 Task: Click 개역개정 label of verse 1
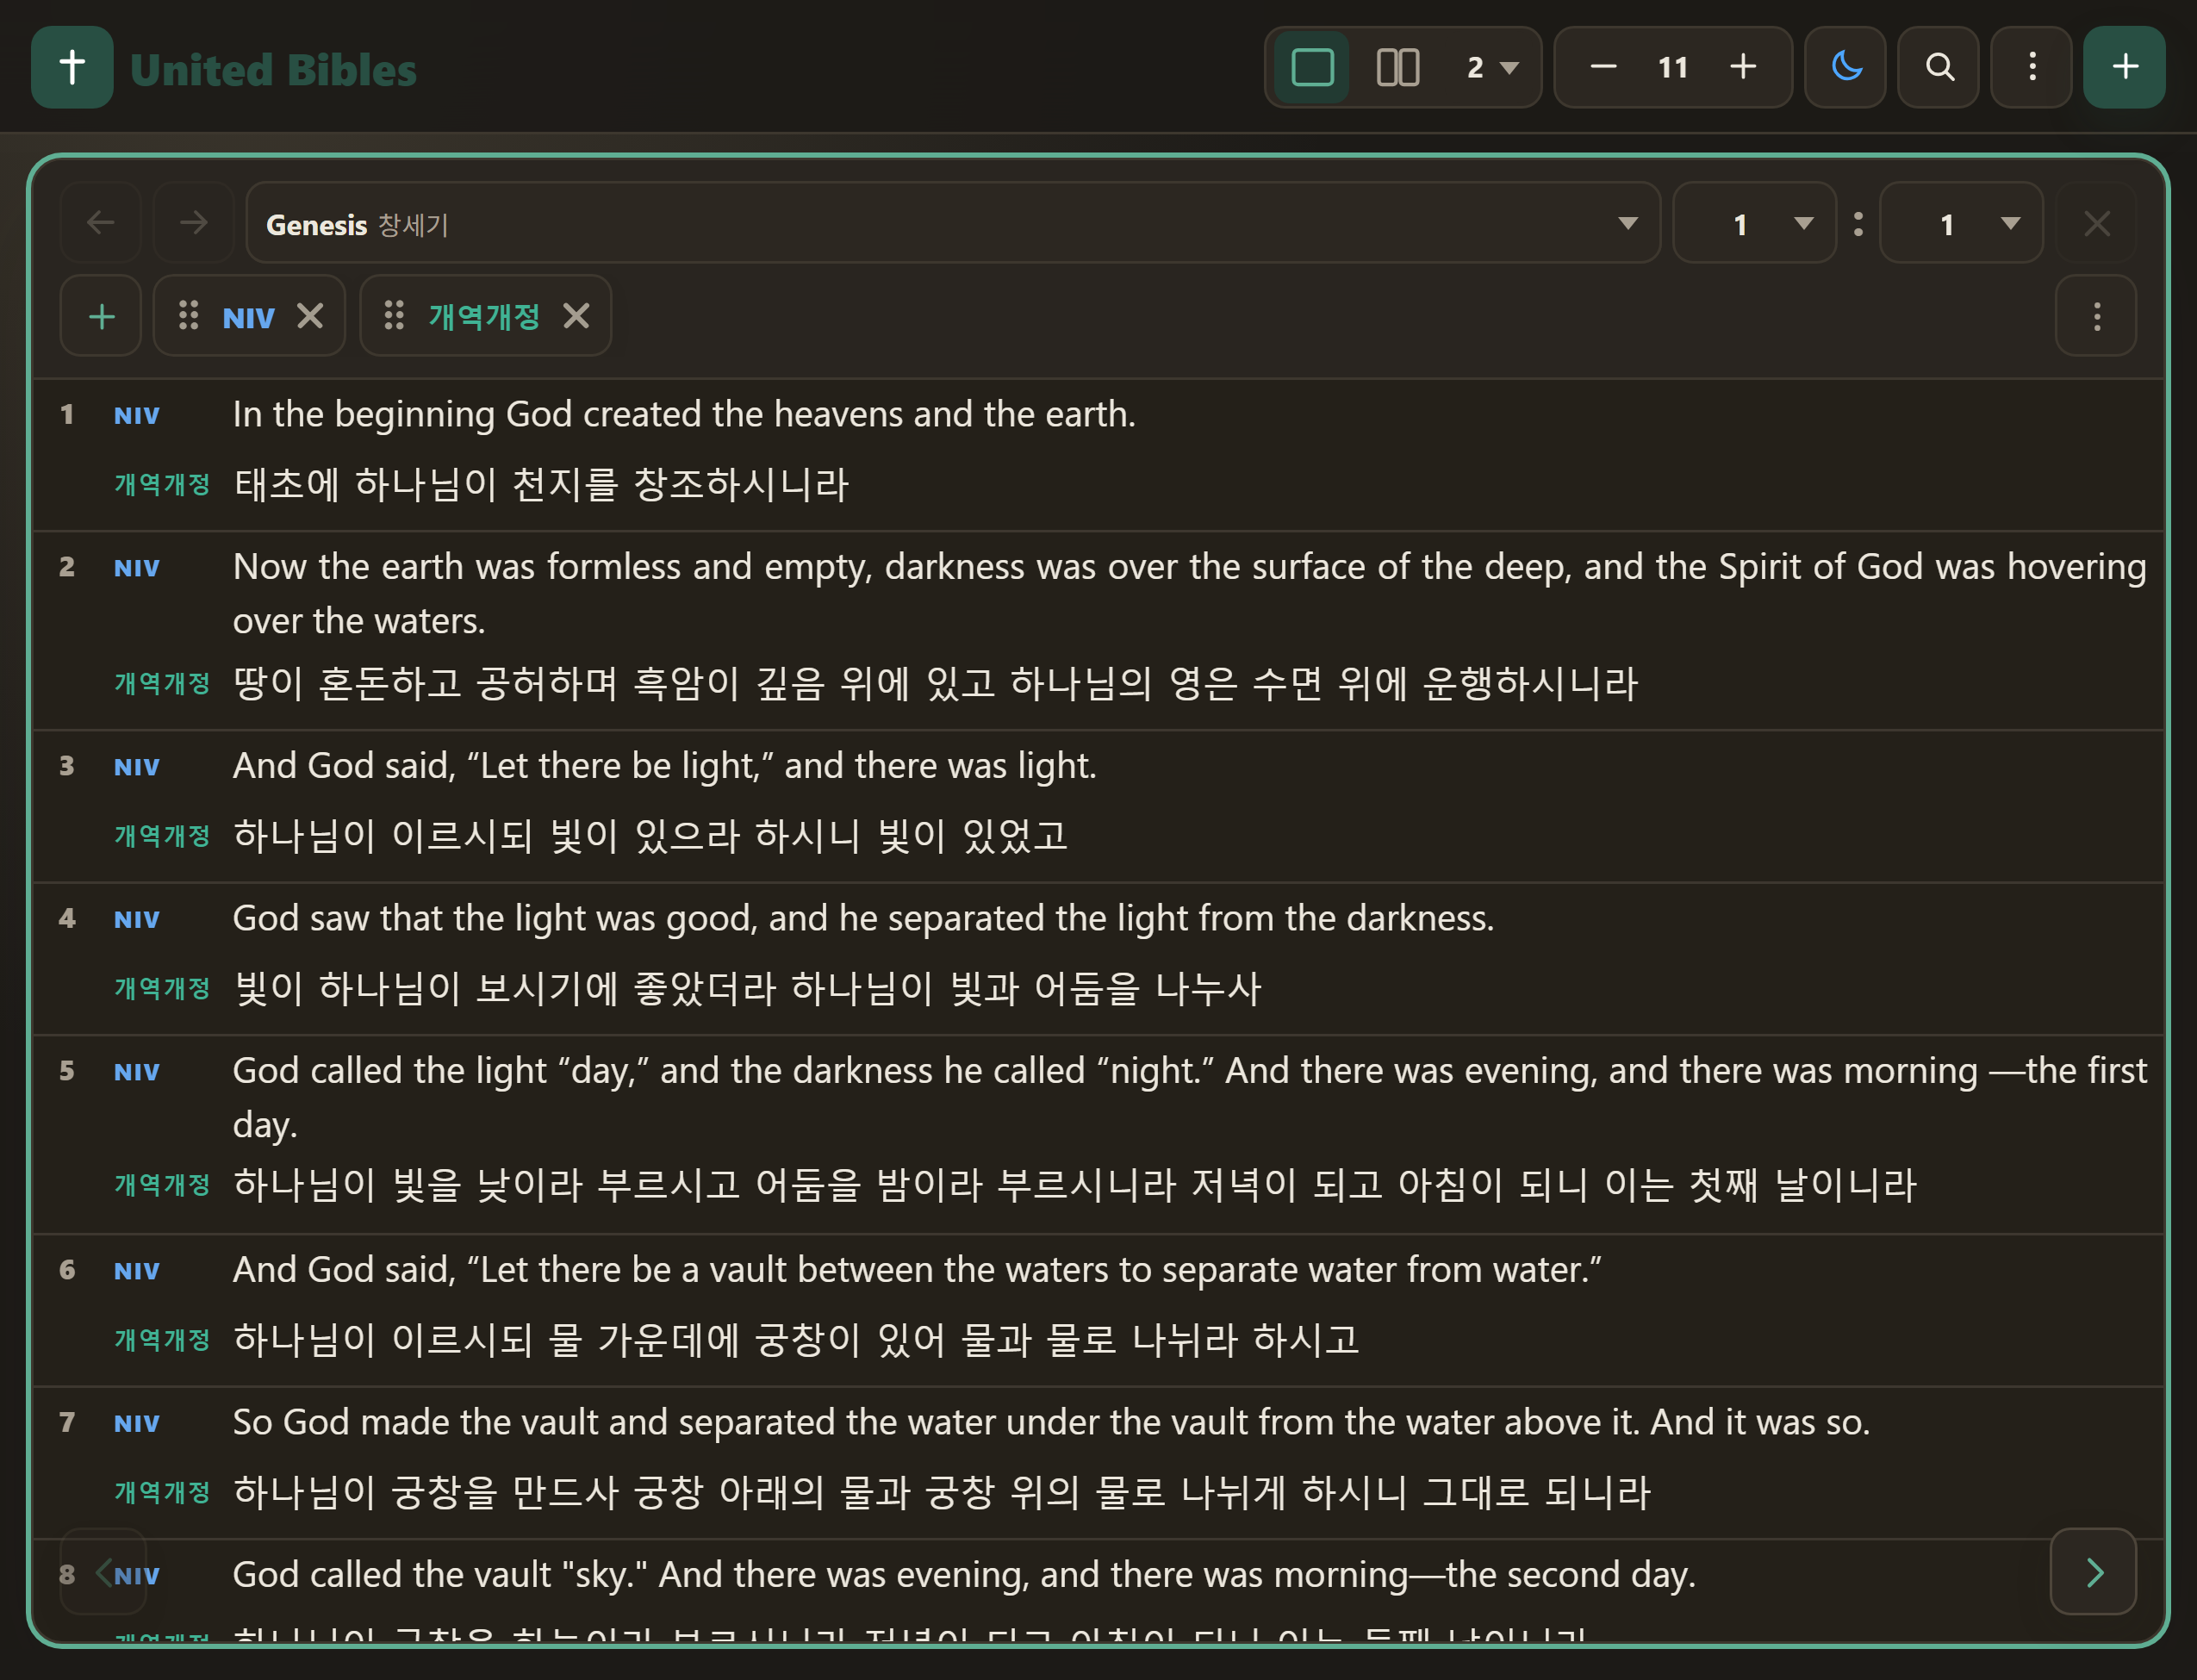pos(162,485)
